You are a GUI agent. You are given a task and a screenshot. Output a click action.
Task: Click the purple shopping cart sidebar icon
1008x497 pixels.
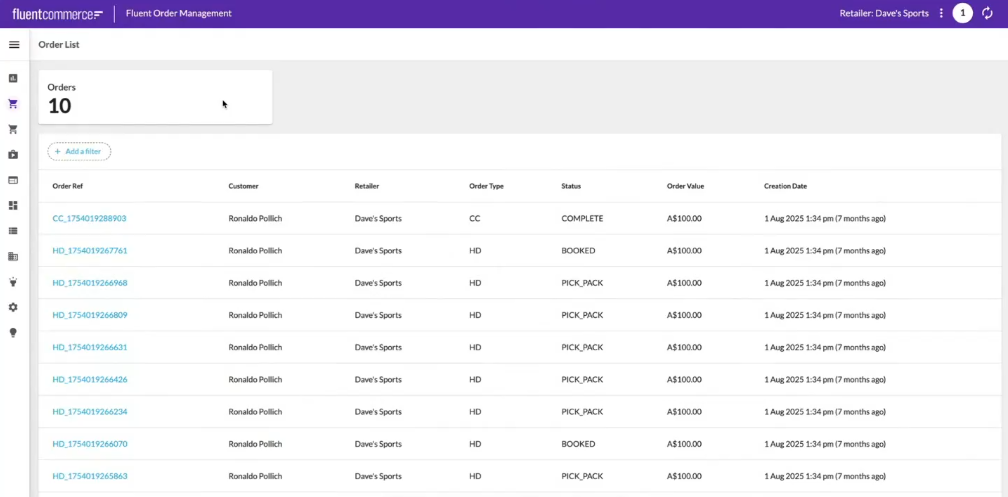pos(13,104)
